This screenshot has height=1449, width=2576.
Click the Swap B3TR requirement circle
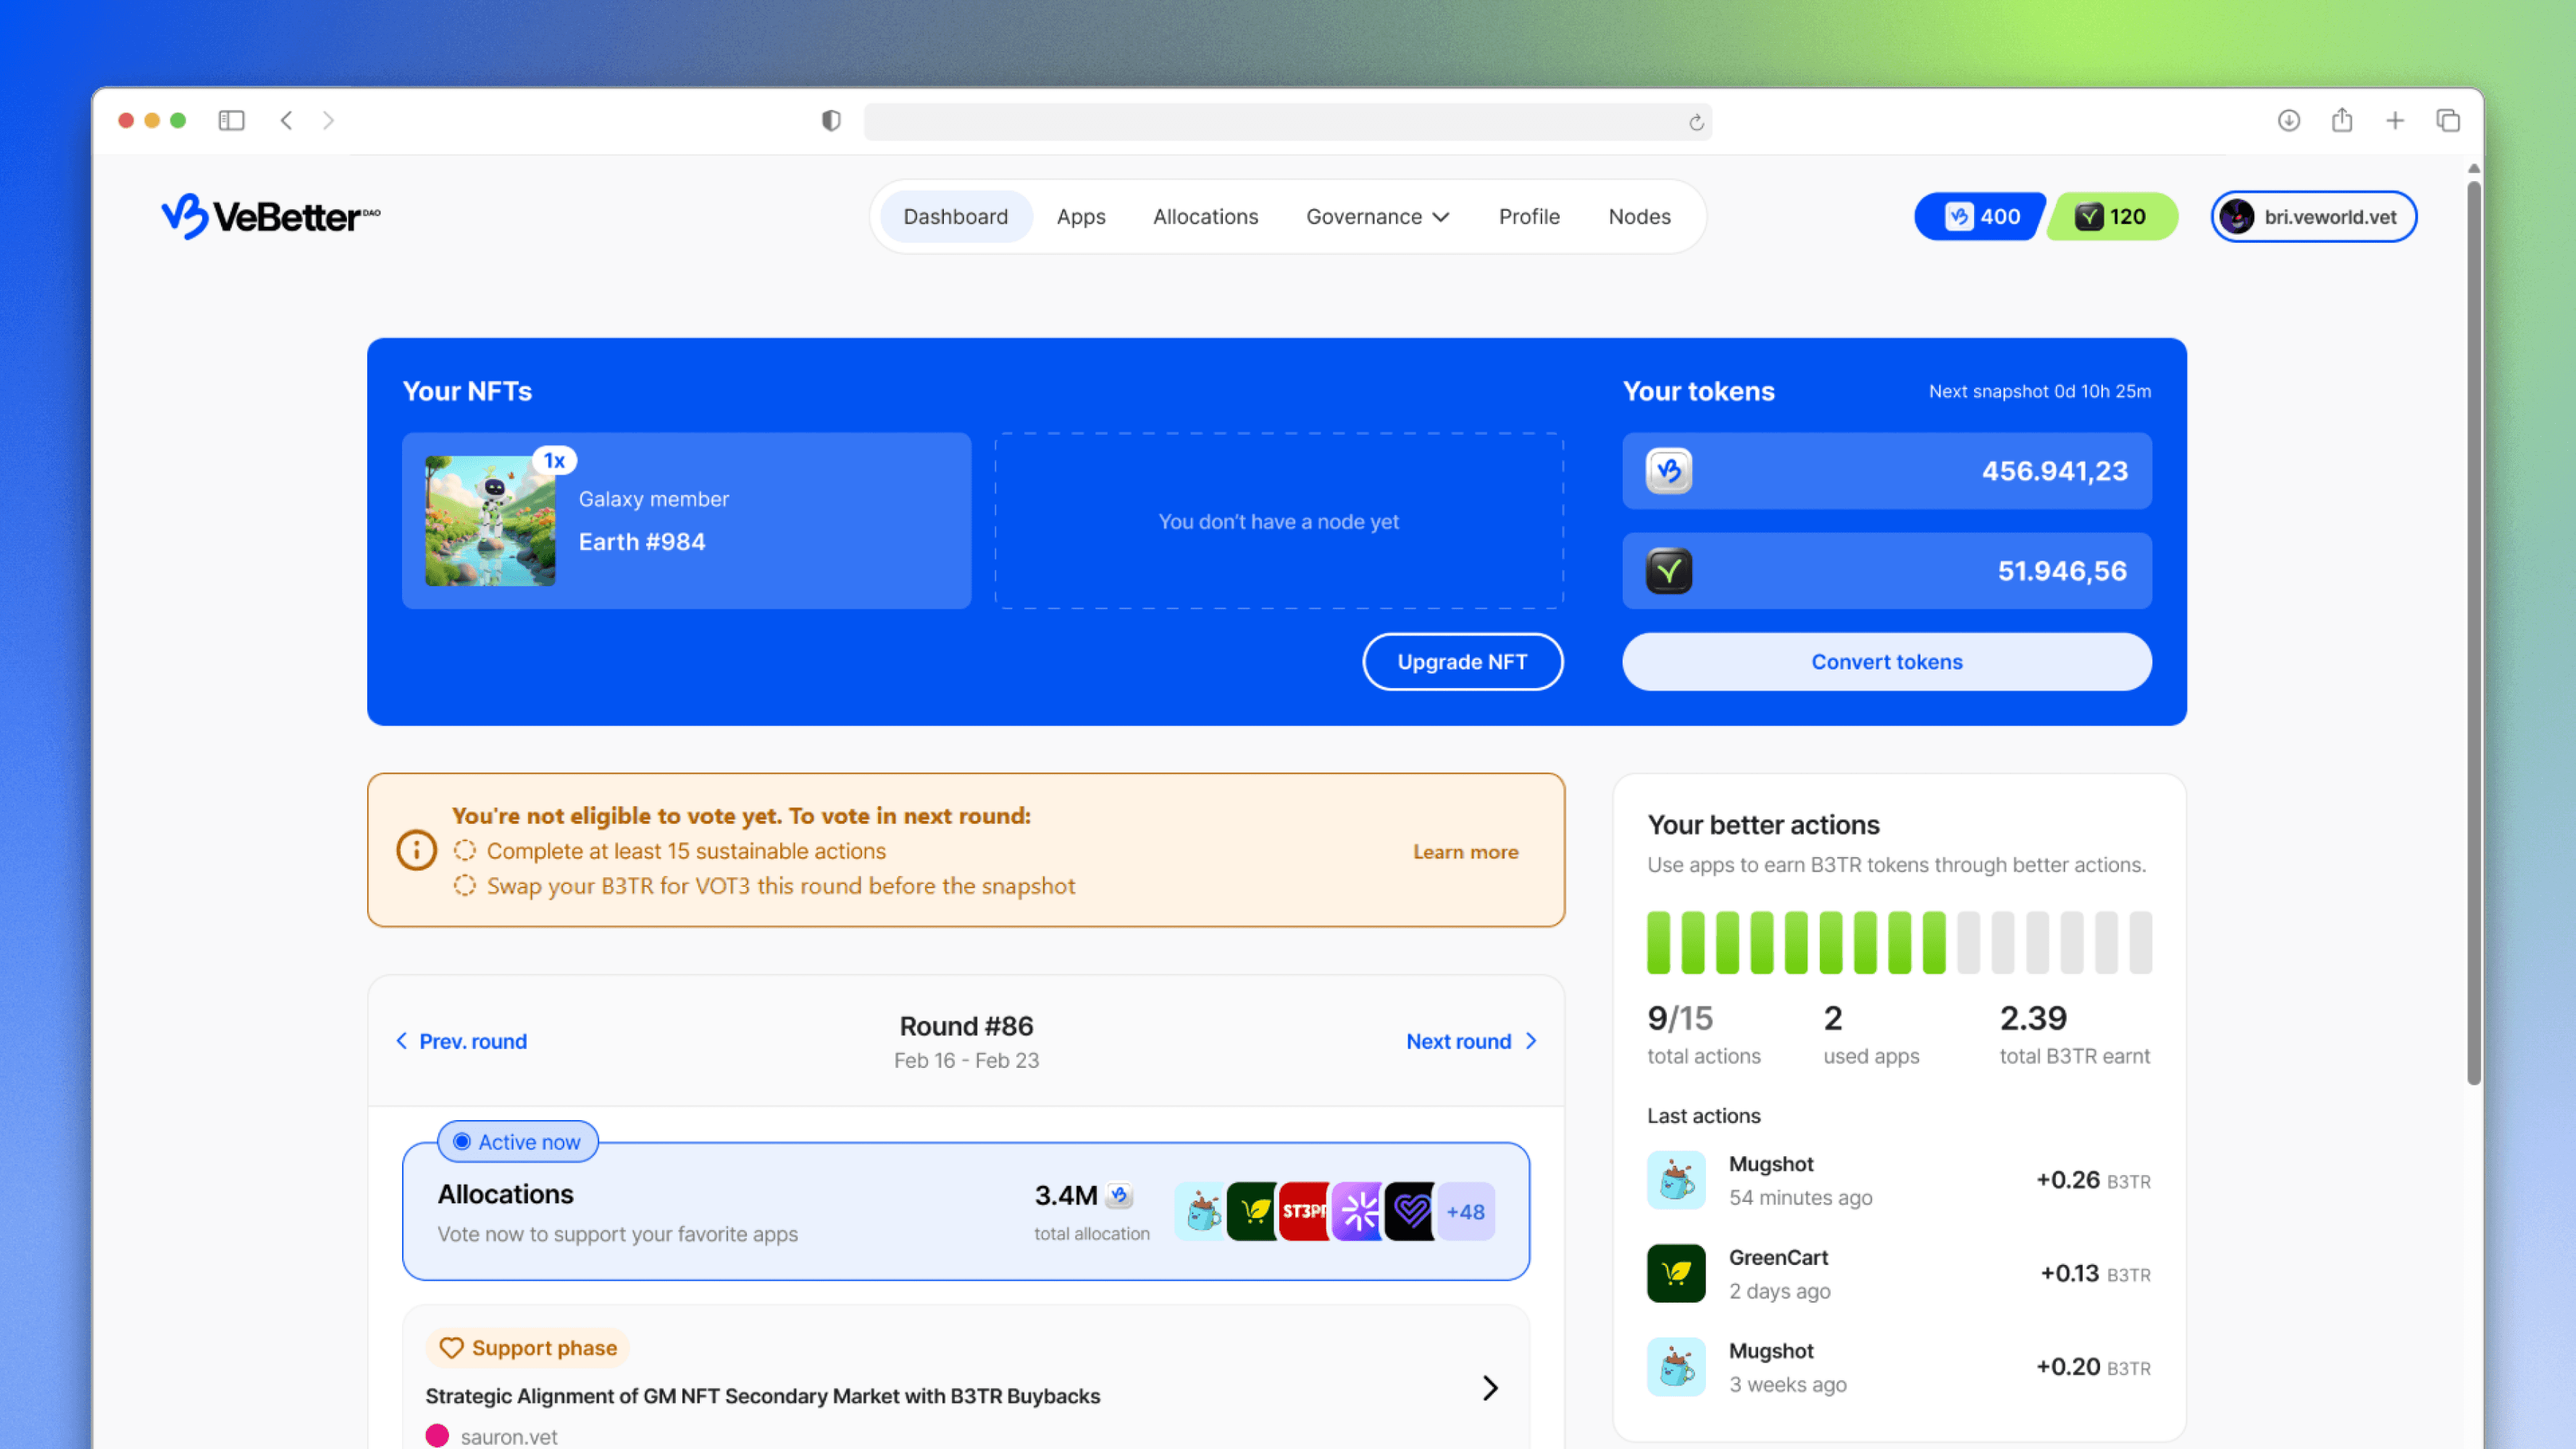[465, 886]
